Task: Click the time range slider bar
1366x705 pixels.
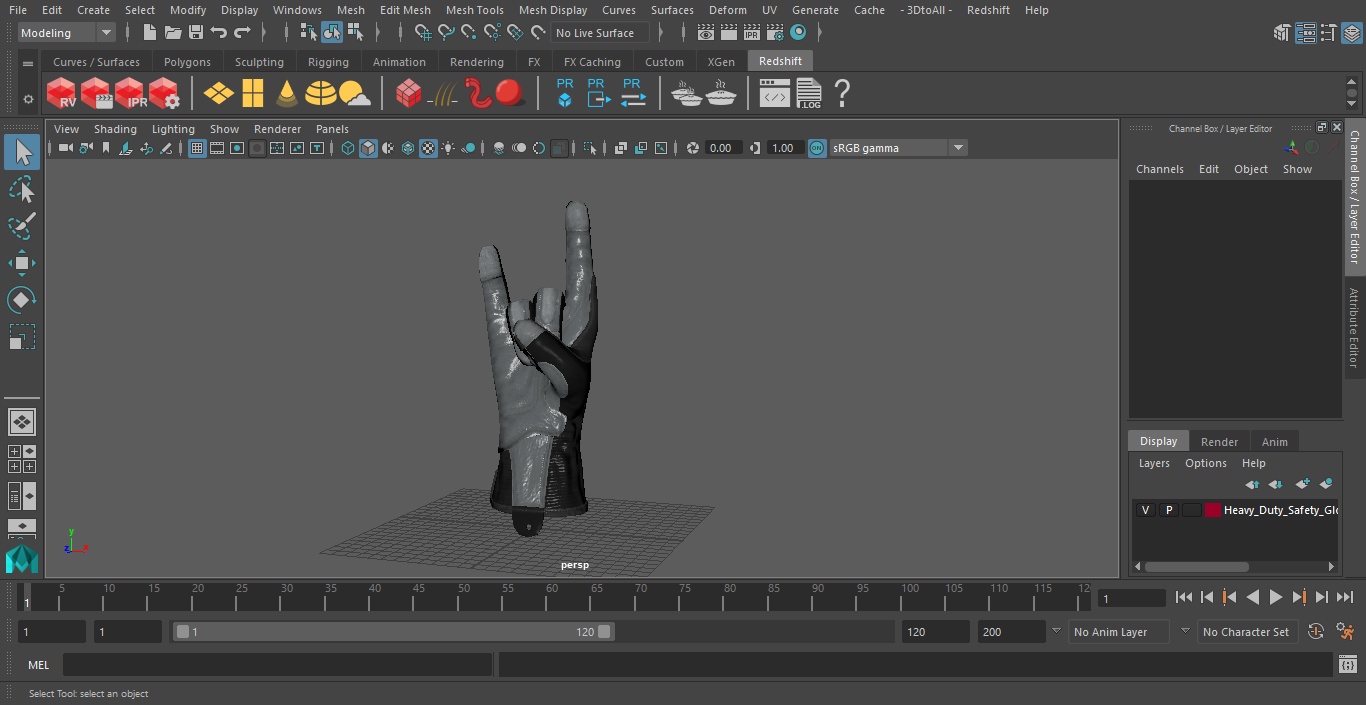Action: click(393, 632)
